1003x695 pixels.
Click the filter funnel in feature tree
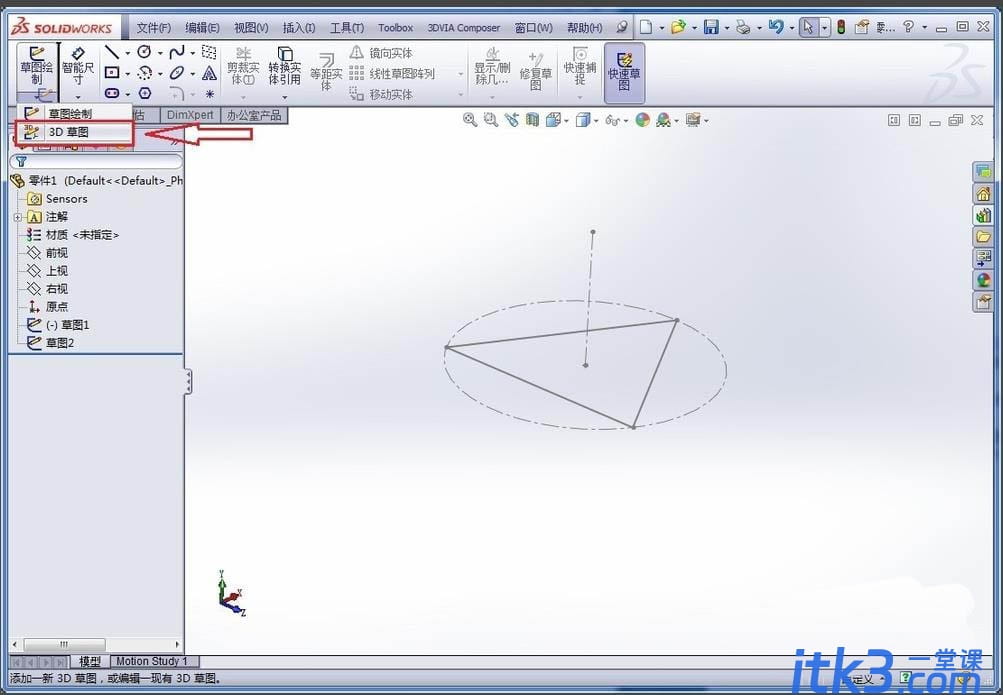[21, 162]
